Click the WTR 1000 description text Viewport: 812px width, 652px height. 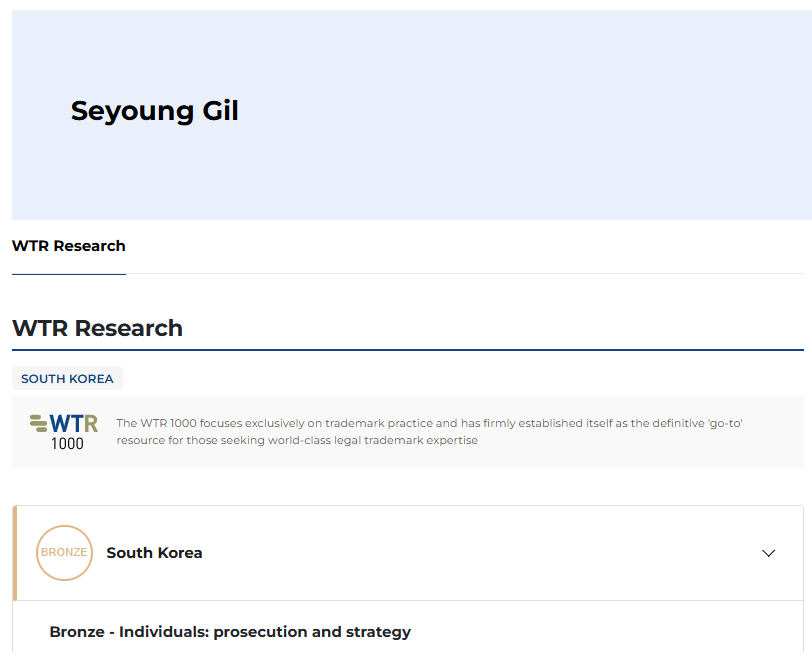[x=430, y=424]
